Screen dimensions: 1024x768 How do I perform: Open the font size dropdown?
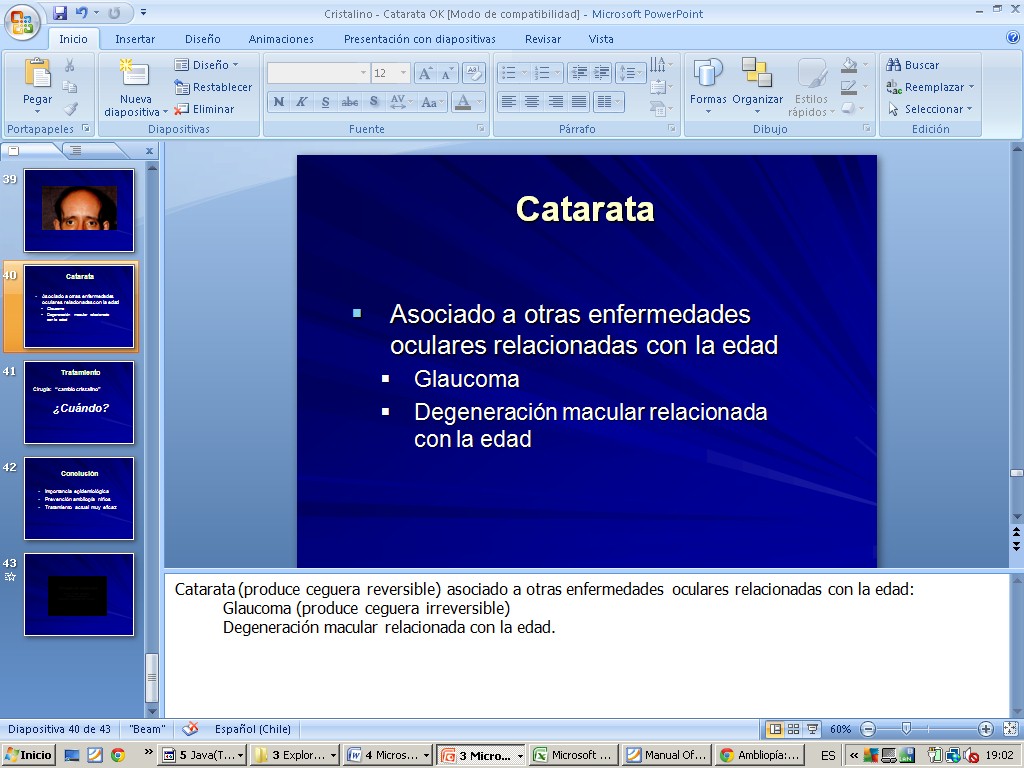click(x=404, y=73)
